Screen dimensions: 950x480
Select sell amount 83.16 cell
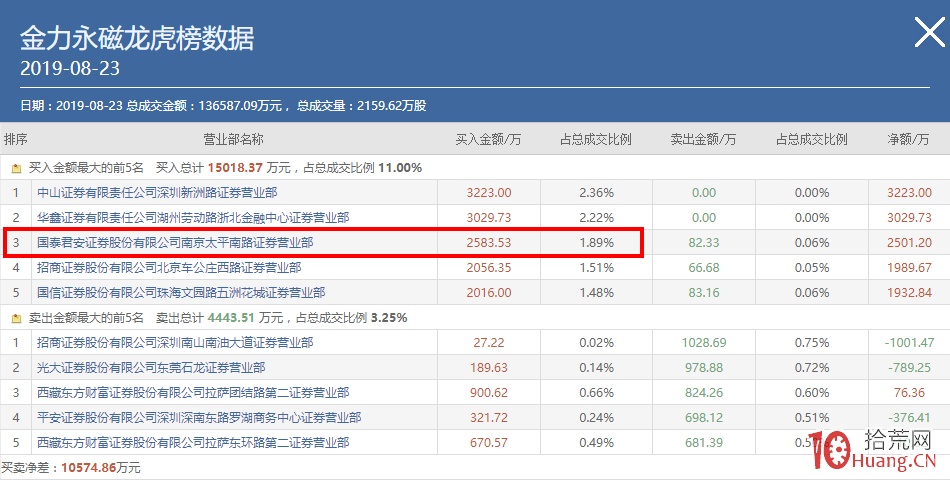[x=704, y=293]
